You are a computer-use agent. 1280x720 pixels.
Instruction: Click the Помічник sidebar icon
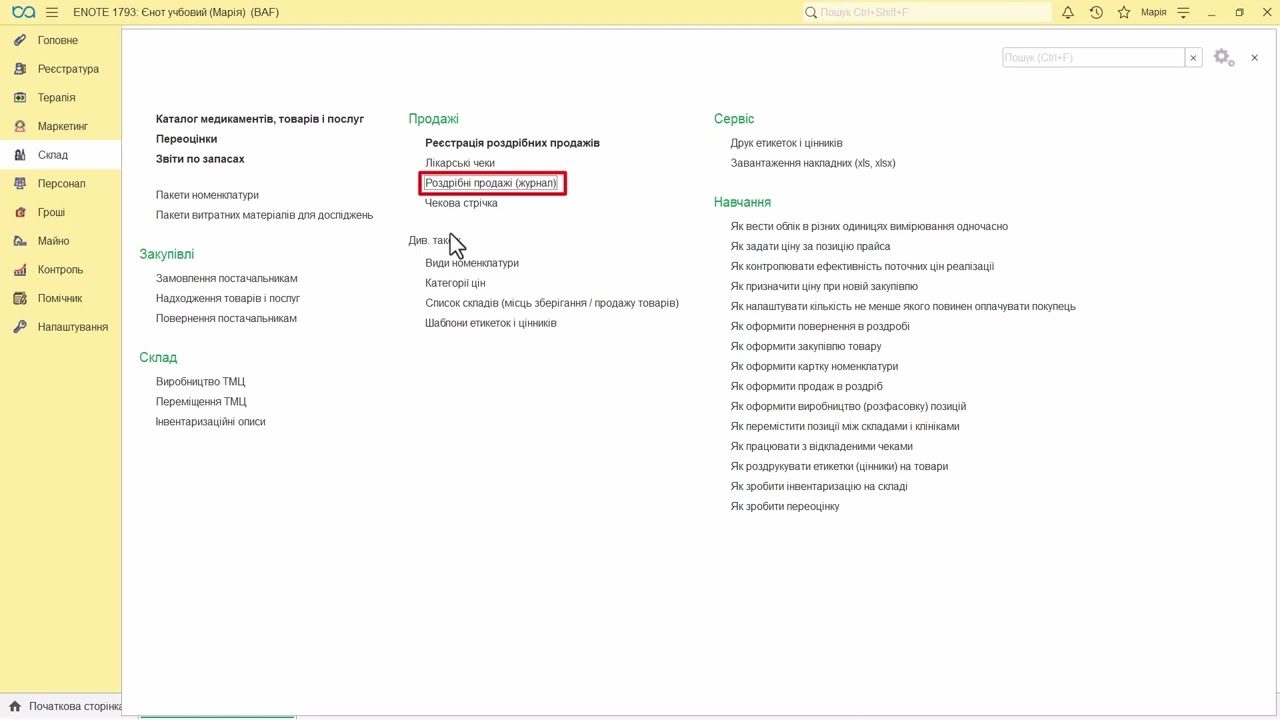click(x=19, y=298)
